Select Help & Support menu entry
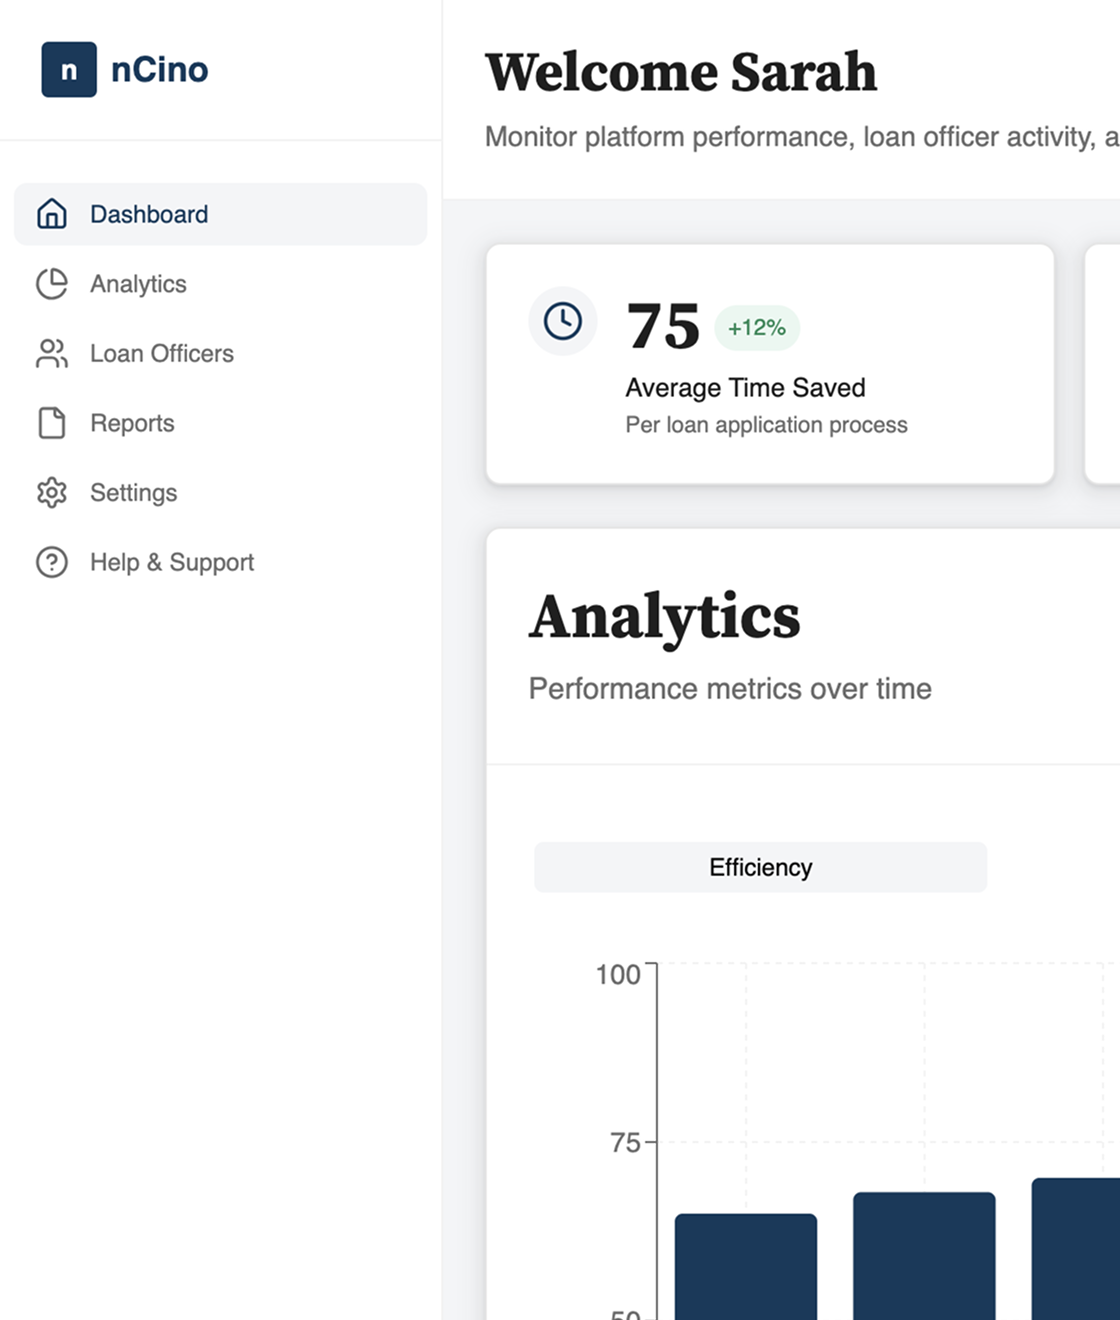Screen dimensions: 1120x1320 click(172, 562)
